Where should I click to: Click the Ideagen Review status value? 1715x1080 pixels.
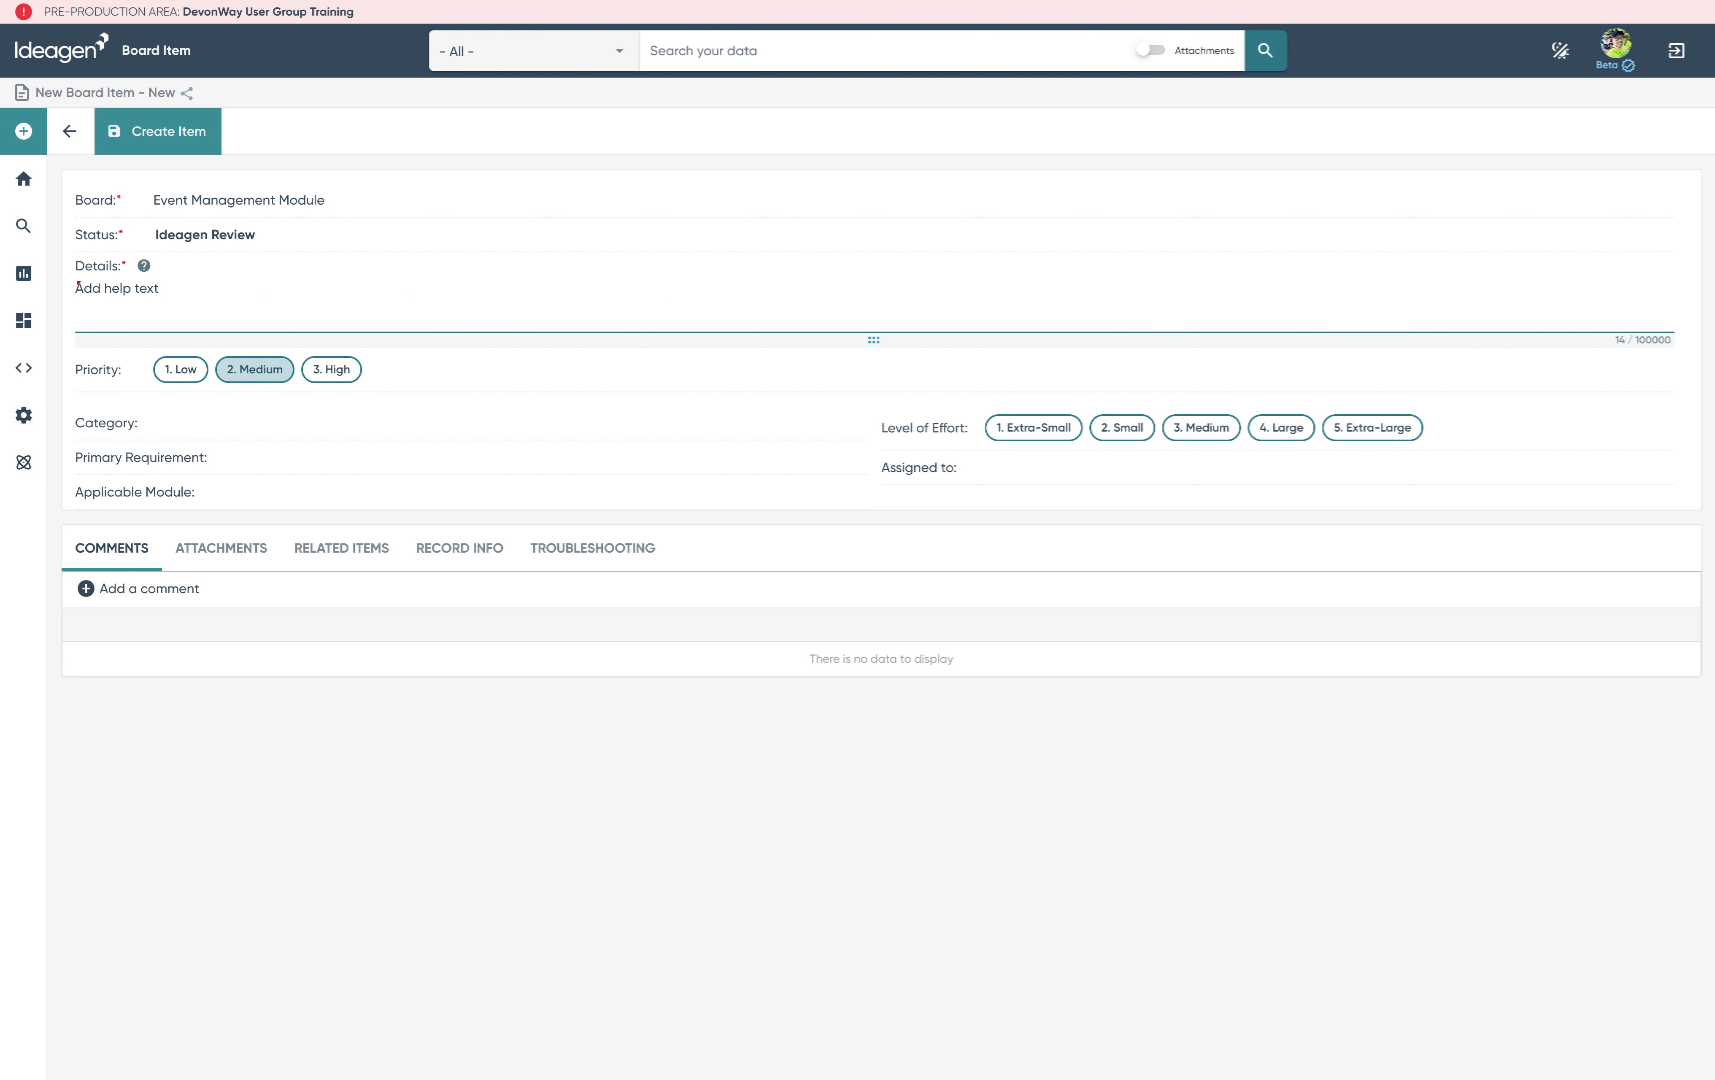pyautogui.click(x=205, y=235)
